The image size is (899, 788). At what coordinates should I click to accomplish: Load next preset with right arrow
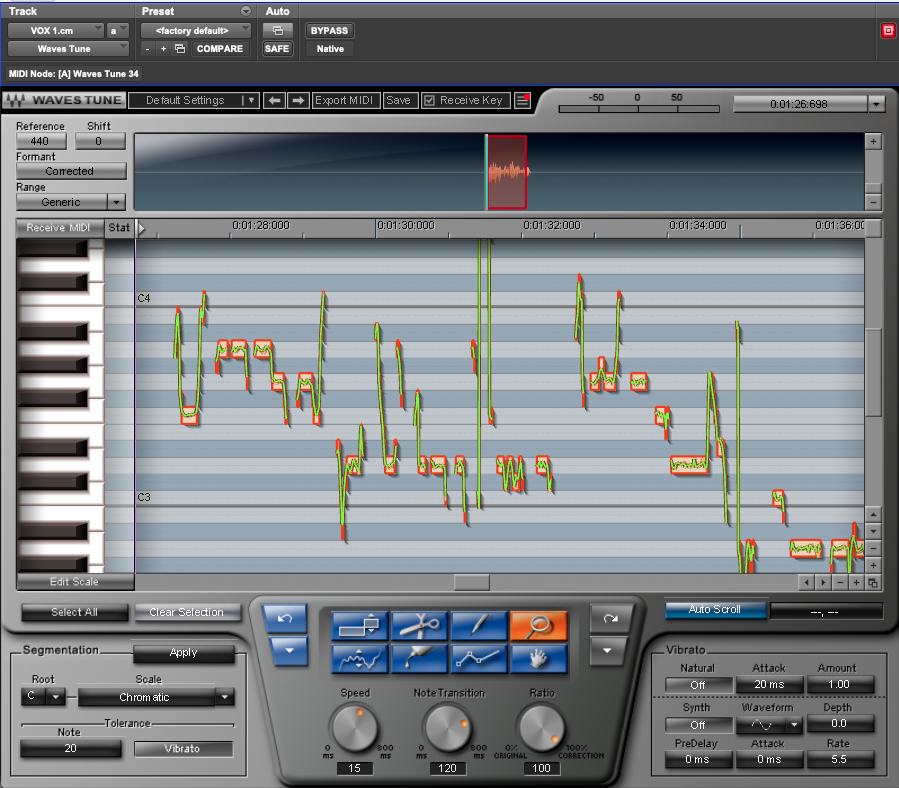point(298,100)
